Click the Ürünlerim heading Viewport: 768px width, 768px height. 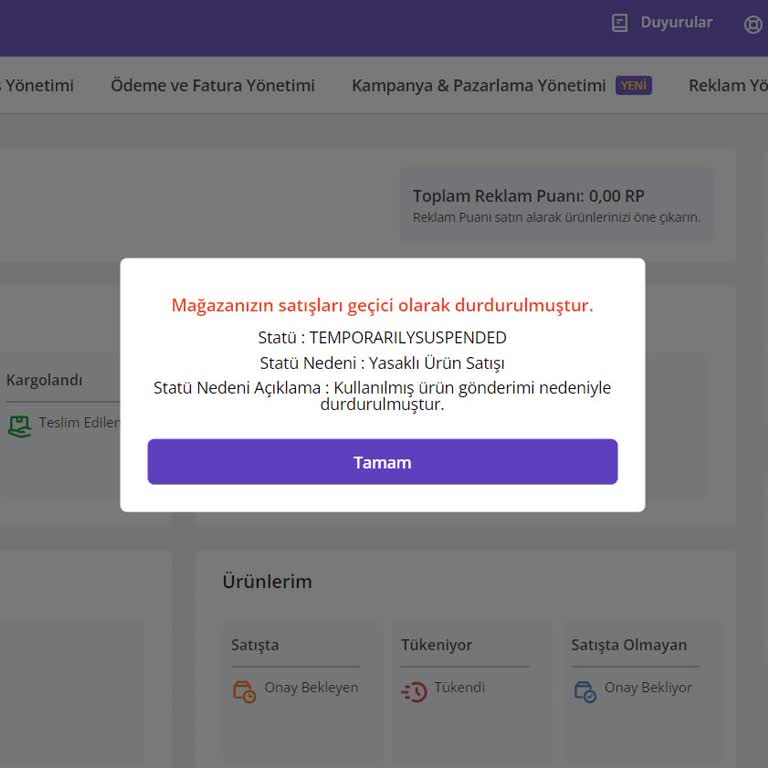coord(267,581)
